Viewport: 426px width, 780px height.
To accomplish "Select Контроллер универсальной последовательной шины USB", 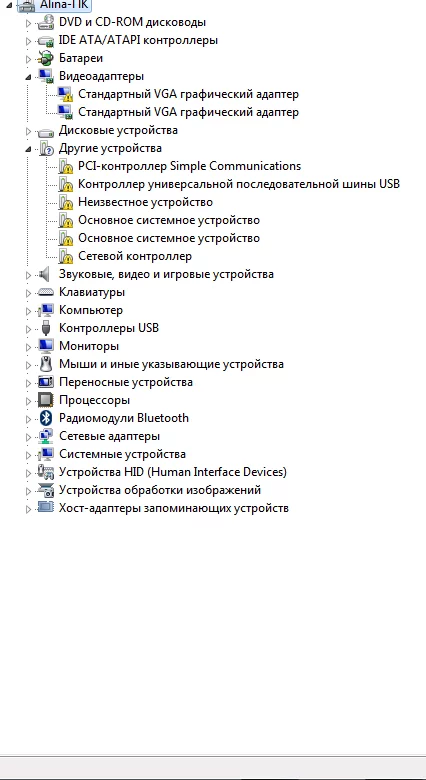I will [x=239, y=184].
